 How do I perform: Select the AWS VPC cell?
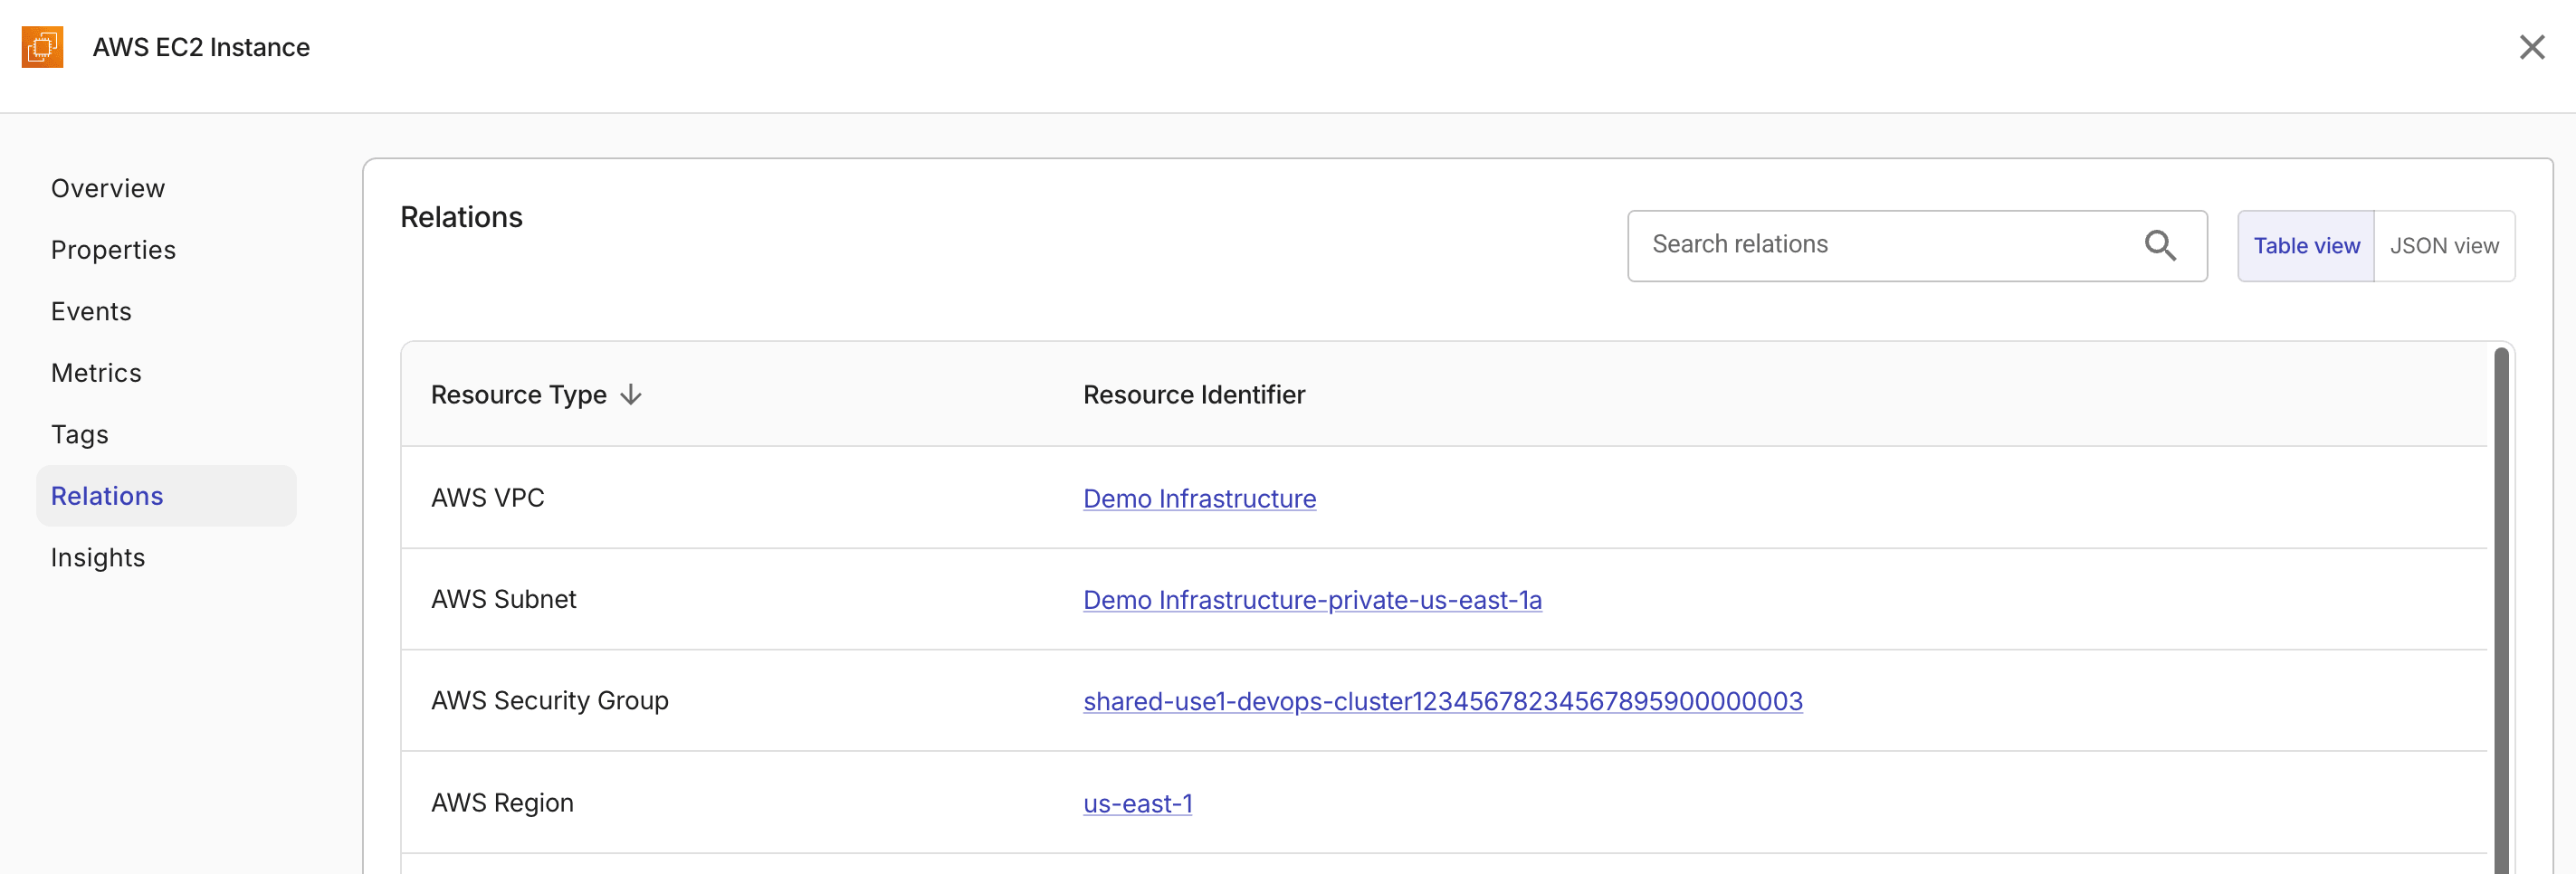click(488, 498)
